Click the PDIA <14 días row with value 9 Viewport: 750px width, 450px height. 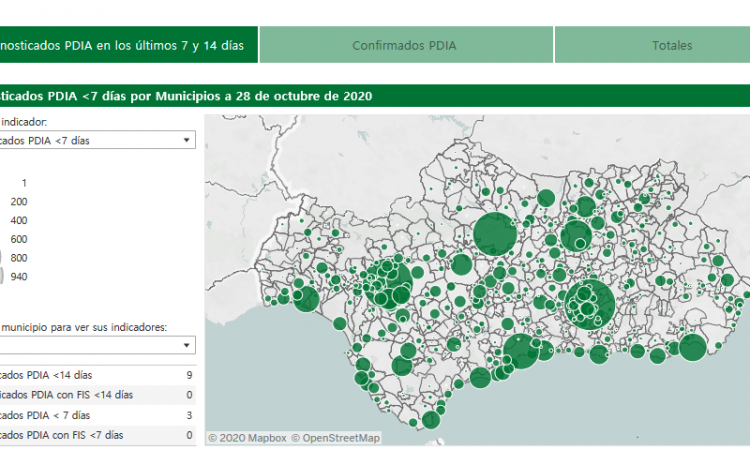(95, 375)
